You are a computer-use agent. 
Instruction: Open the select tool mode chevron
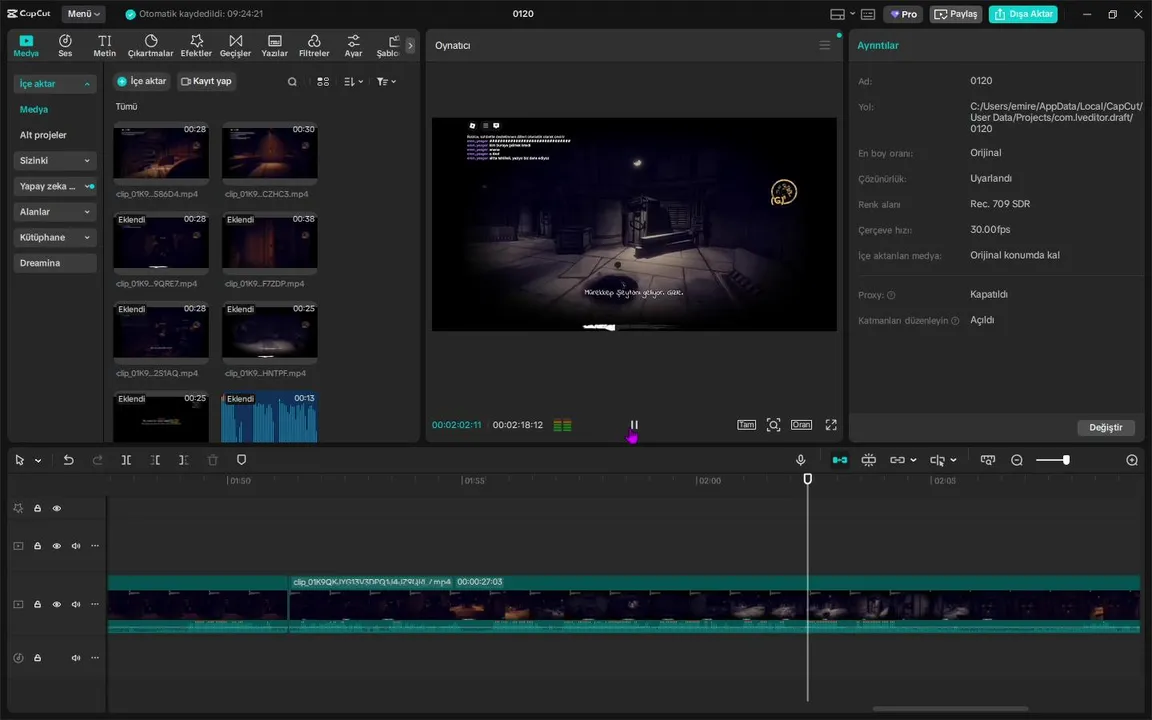38,461
